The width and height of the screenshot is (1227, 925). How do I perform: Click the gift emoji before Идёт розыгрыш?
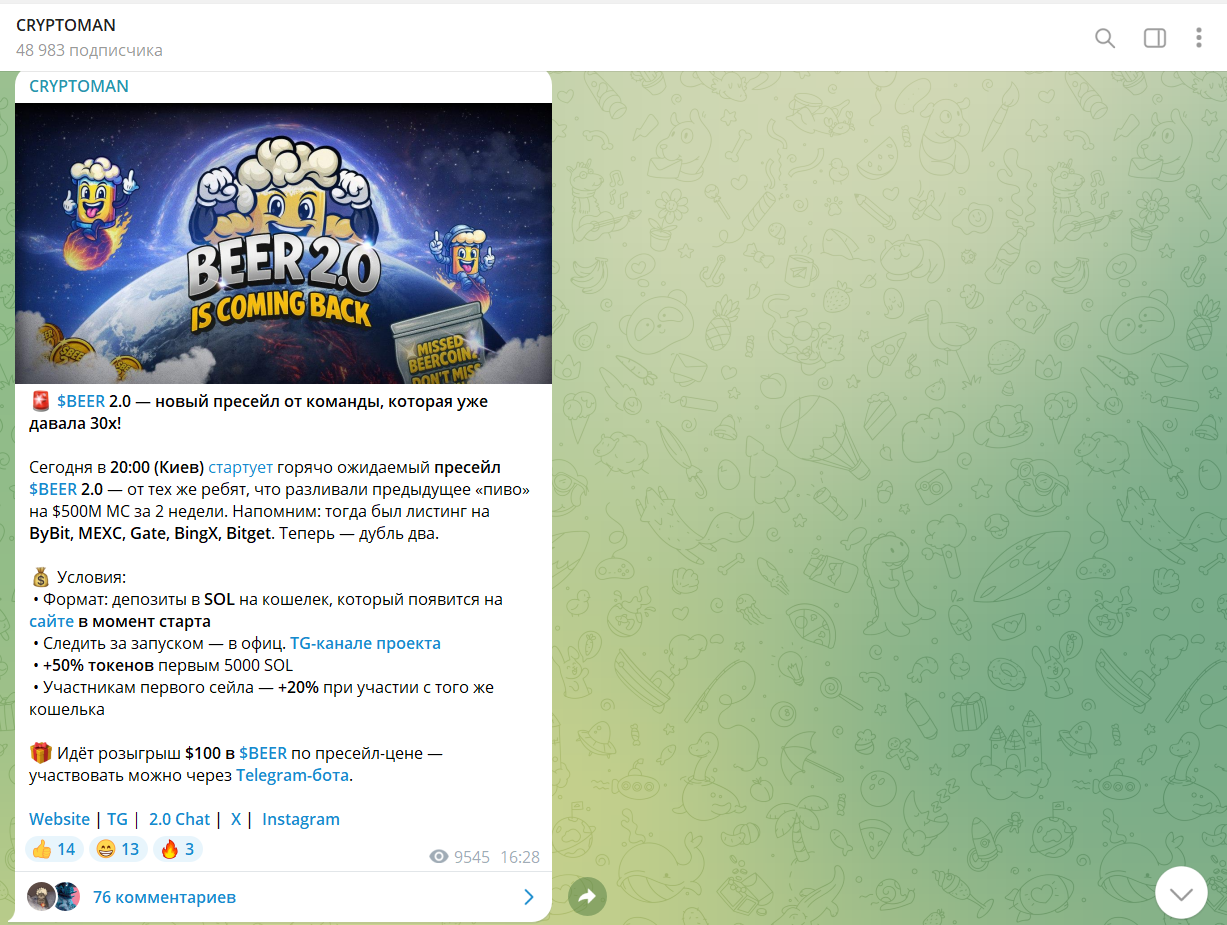(40, 753)
